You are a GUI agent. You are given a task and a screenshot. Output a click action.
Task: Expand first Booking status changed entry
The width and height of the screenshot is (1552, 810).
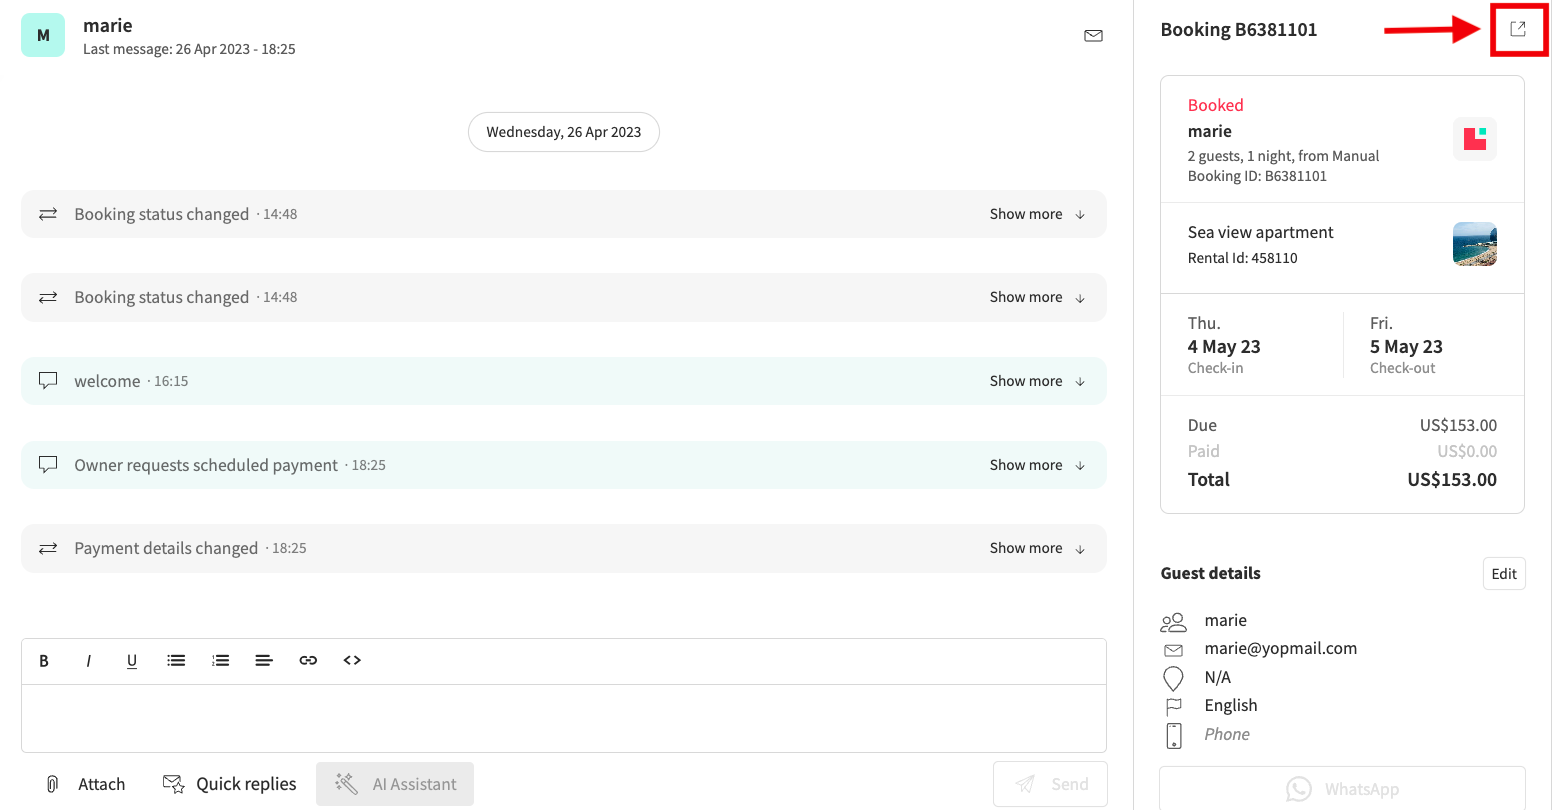1037,214
